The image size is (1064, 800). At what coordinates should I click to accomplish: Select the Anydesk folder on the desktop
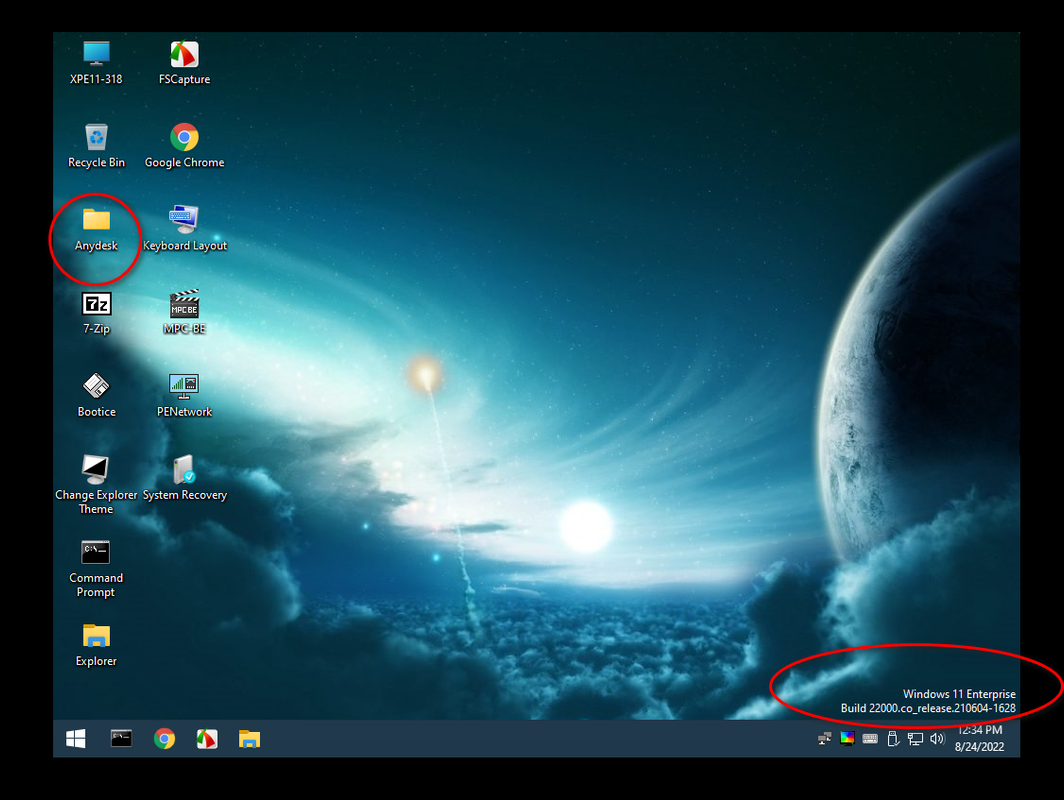[x=96, y=229]
